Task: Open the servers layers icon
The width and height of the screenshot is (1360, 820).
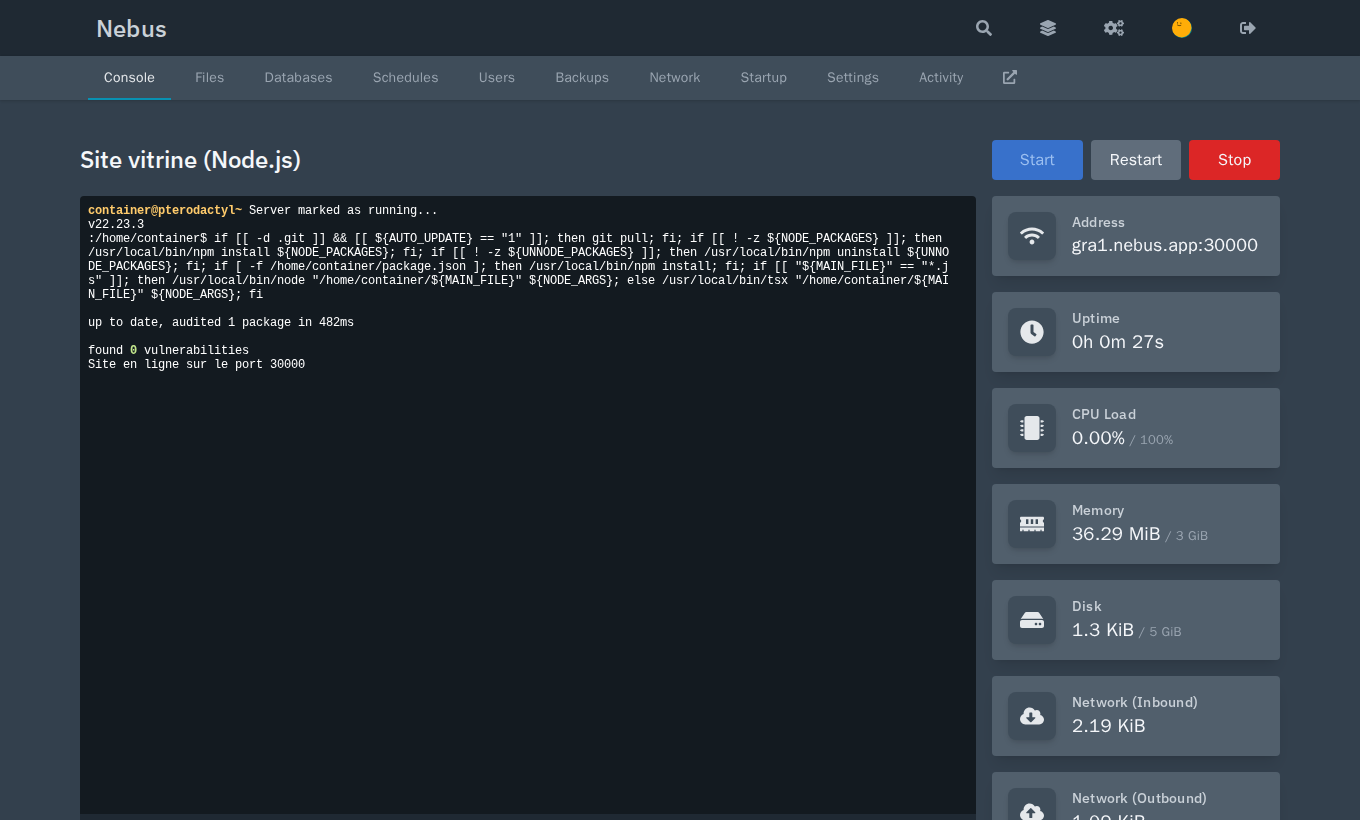Action: tap(1048, 28)
